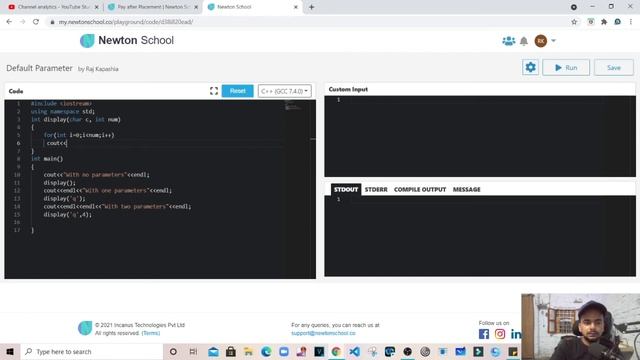Click the int main() code line
This screenshot has height=360, width=640.
click(47, 159)
